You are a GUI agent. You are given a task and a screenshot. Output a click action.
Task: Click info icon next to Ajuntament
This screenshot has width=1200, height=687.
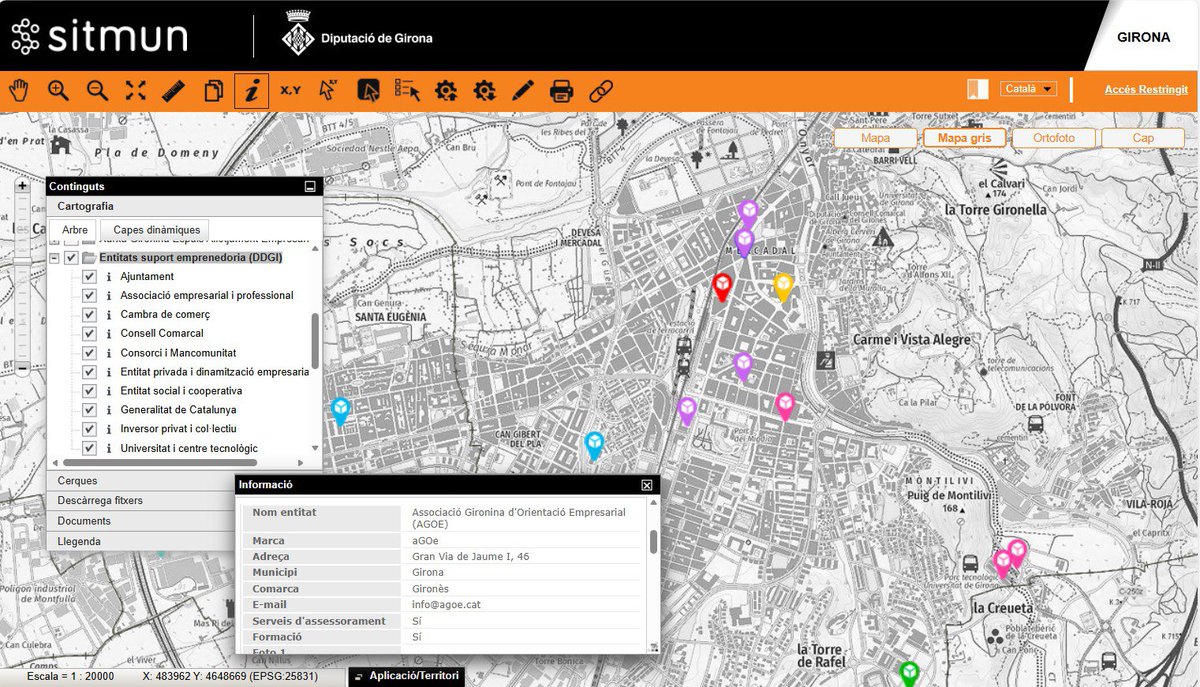[x=108, y=277]
